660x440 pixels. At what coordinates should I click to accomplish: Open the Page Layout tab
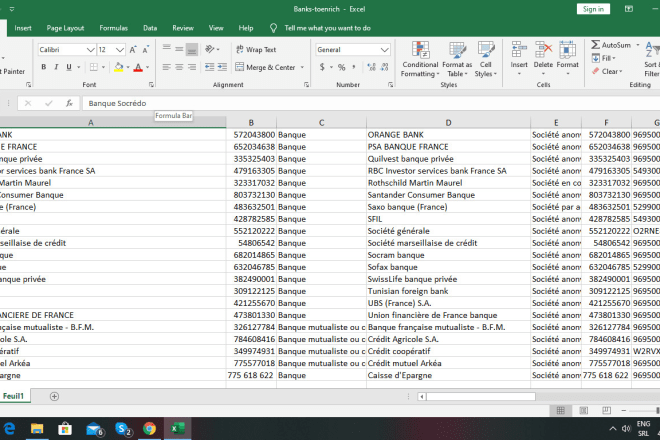point(65,28)
